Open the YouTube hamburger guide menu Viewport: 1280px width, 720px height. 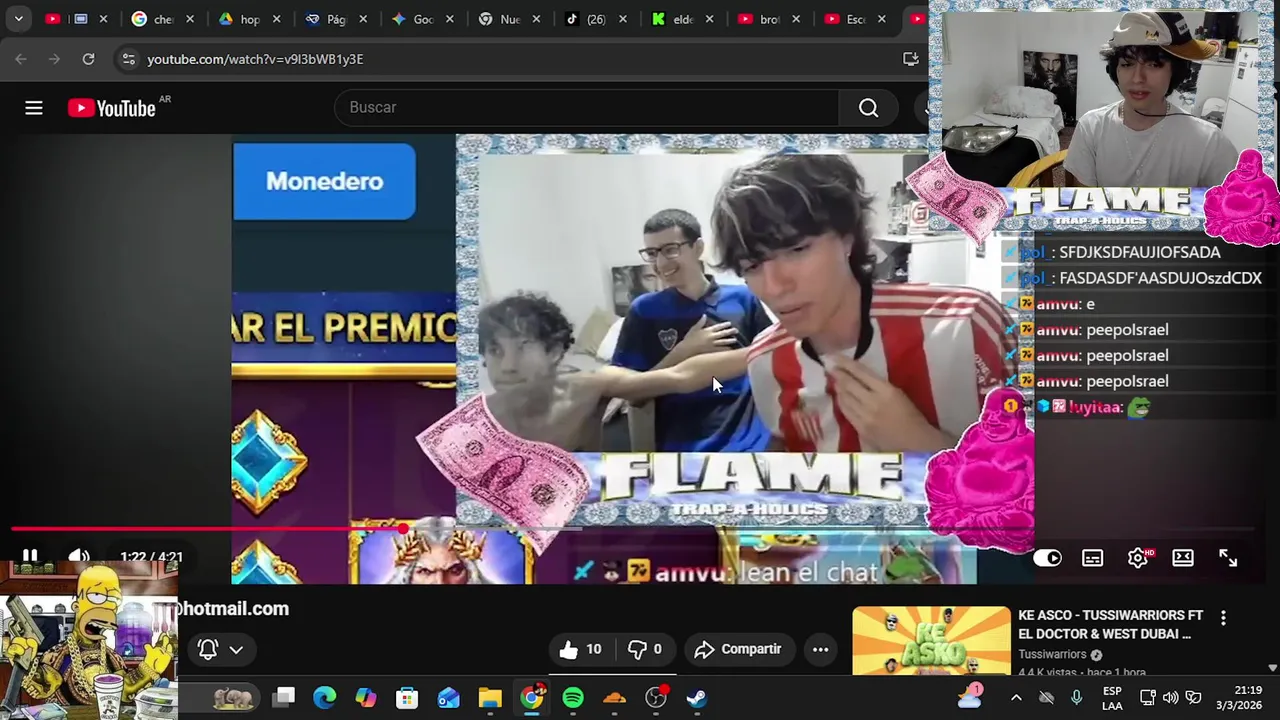point(34,108)
